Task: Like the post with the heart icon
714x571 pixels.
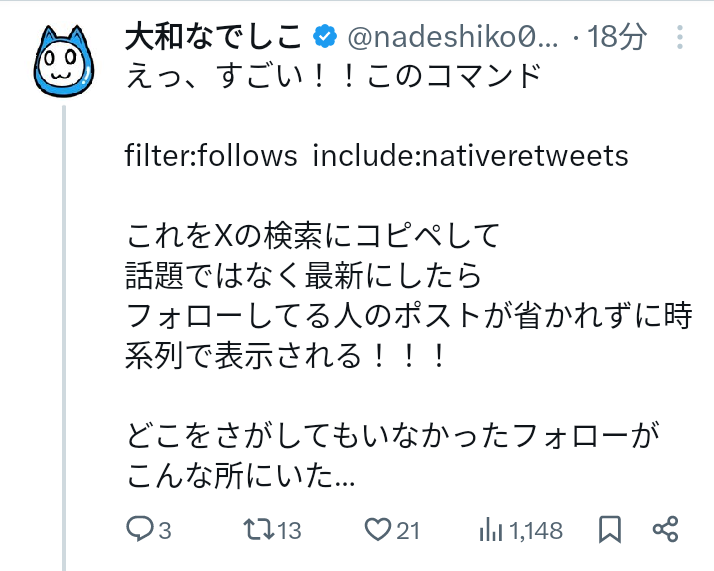Action: tap(377, 529)
